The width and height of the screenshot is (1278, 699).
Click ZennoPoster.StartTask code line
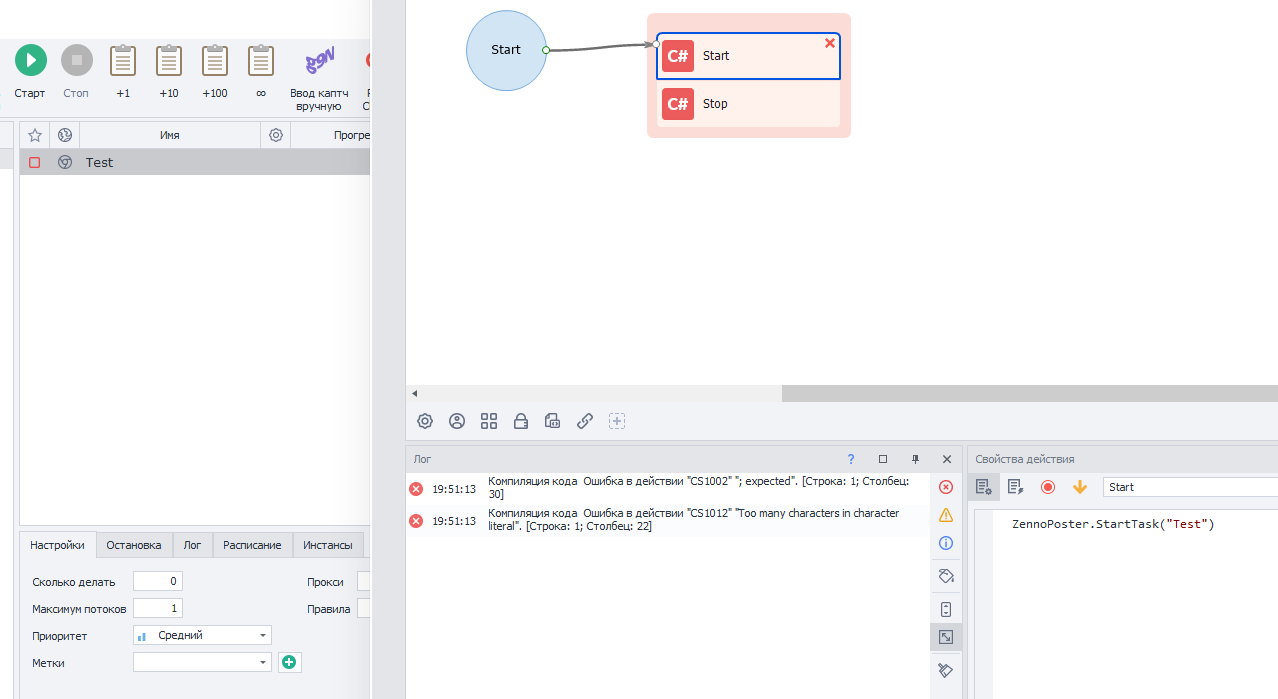point(1113,524)
